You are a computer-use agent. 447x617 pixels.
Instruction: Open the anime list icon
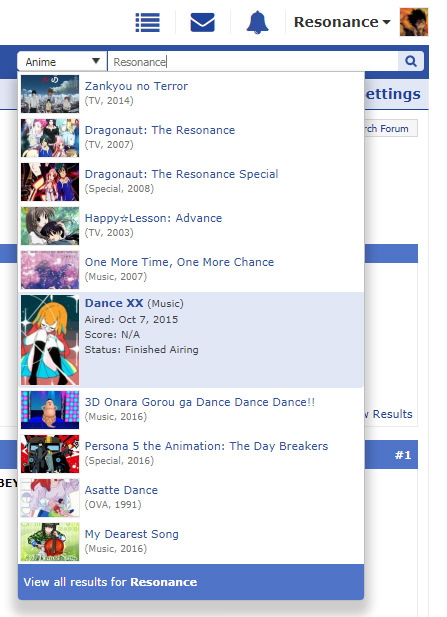point(148,22)
